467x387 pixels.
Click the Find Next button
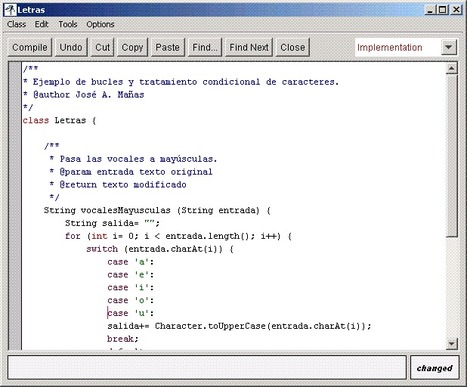click(249, 47)
